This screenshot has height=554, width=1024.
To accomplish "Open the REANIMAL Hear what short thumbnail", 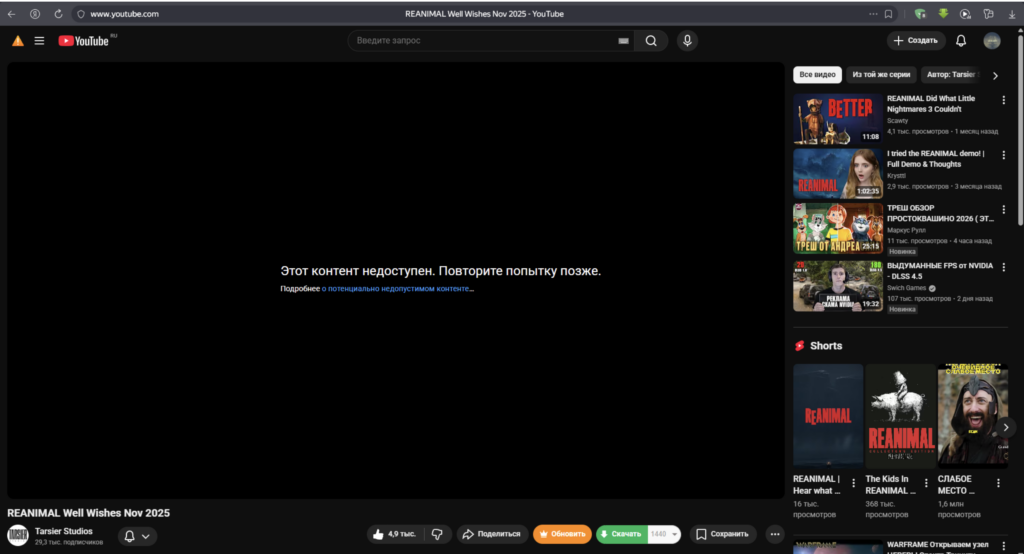I will click(828, 416).
